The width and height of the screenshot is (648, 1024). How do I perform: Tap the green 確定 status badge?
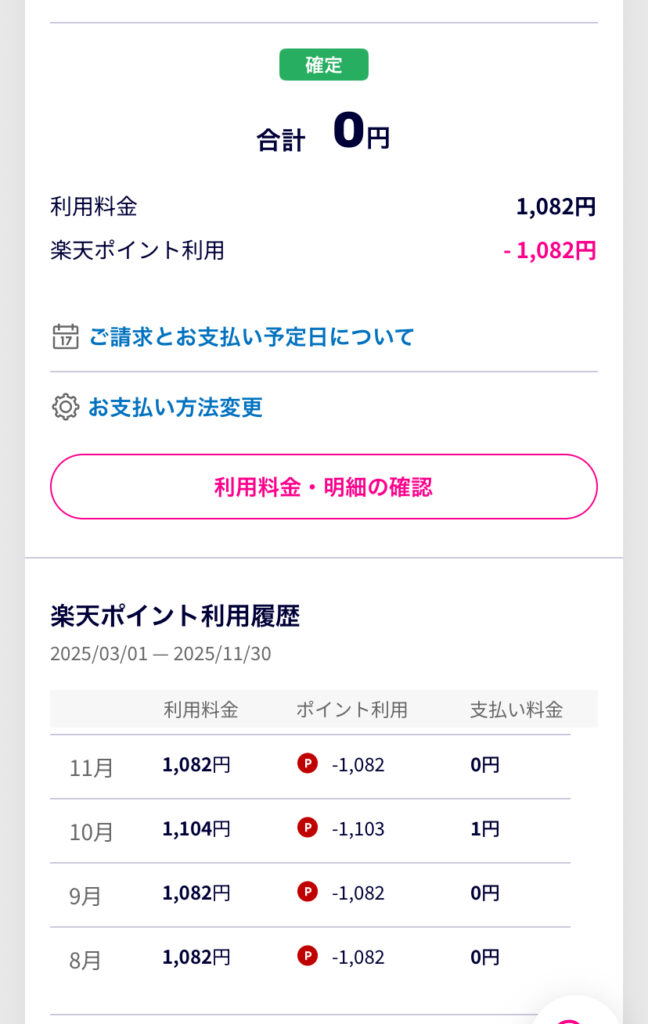tap(324, 66)
